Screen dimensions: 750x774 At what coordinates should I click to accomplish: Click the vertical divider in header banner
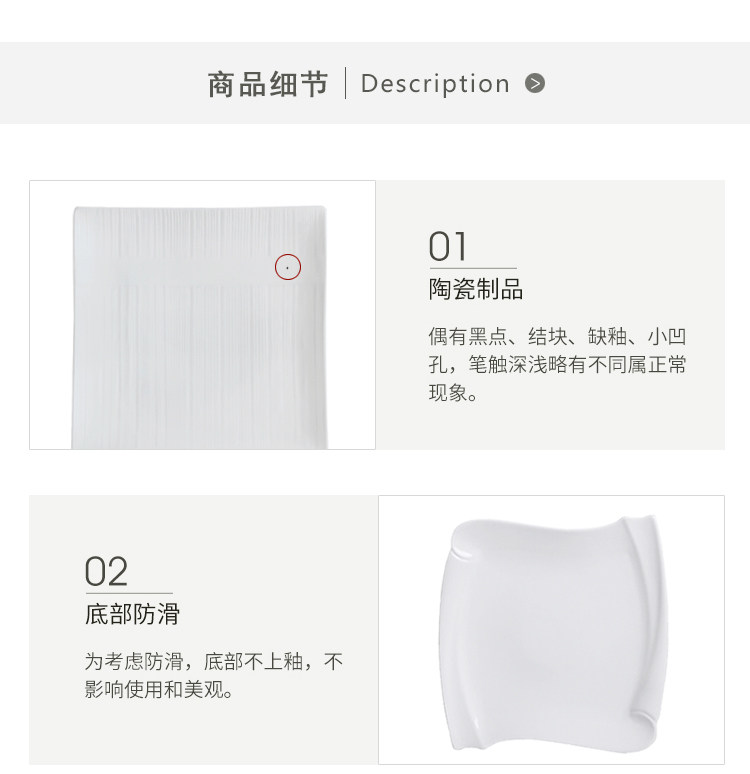pyautogui.click(x=345, y=83)
